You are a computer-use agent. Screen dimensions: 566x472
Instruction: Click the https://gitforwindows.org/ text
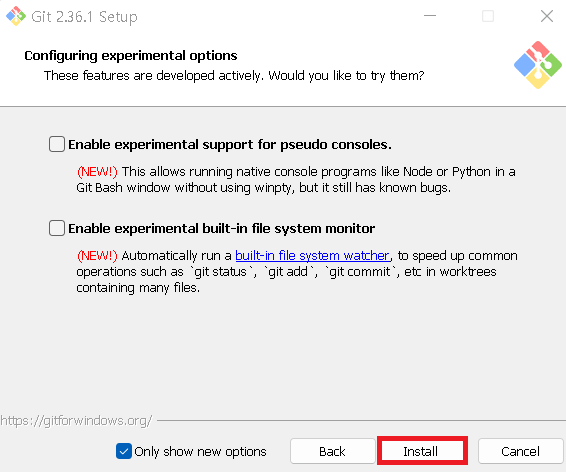tap(76, 421)
